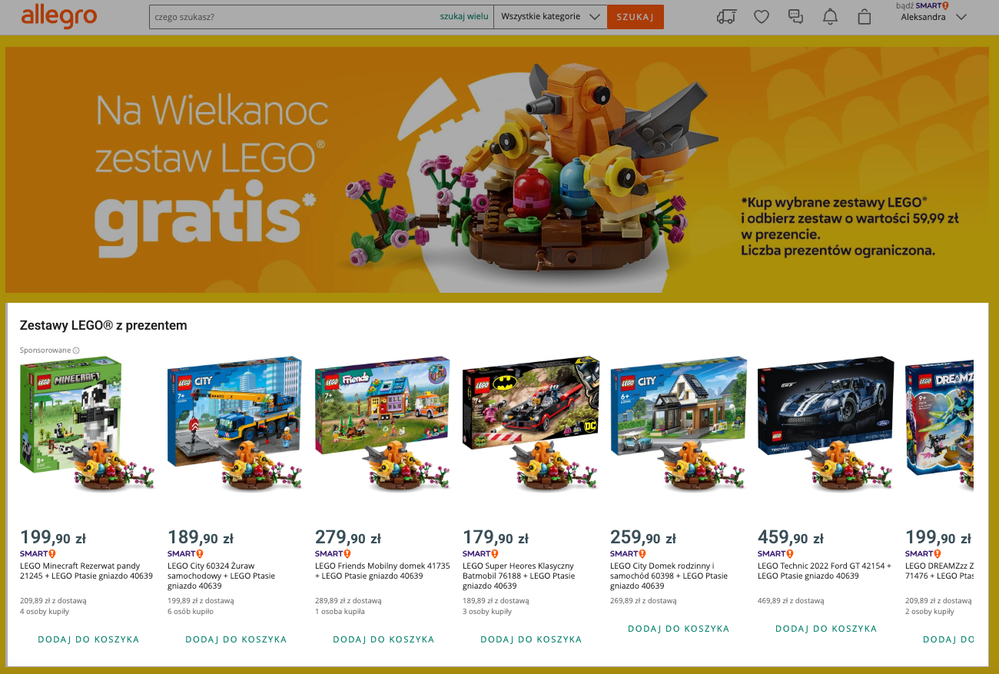Expand the Aleksandra account menu
Image resolution: width=999 pixels, height=674 pixels.
(x=933, y=17)
